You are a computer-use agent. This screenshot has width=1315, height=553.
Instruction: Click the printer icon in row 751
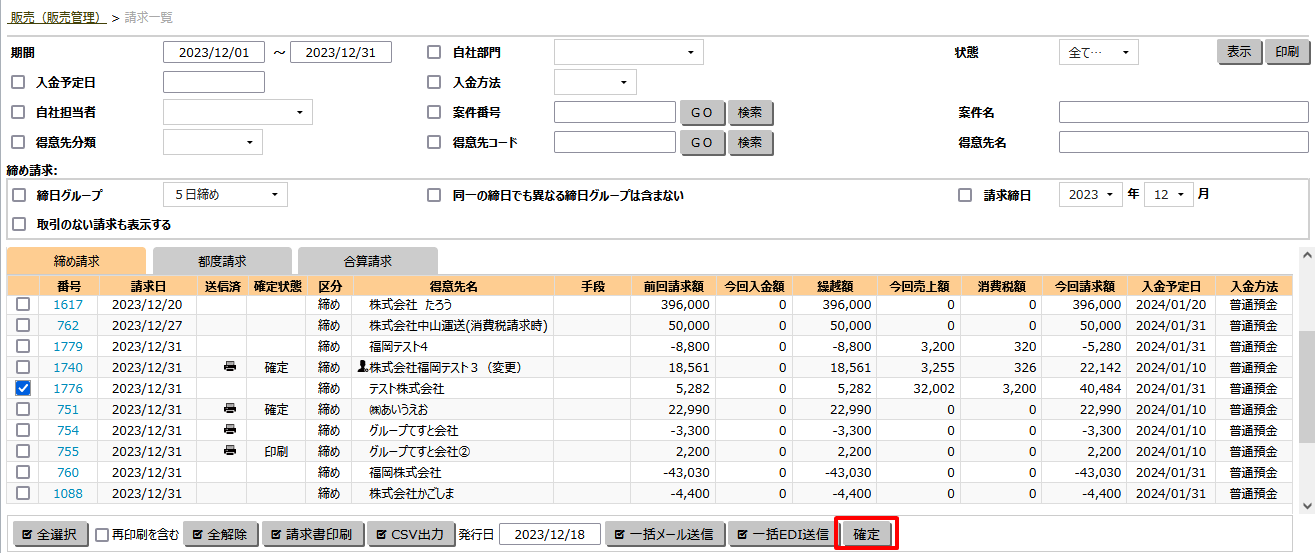230,409
